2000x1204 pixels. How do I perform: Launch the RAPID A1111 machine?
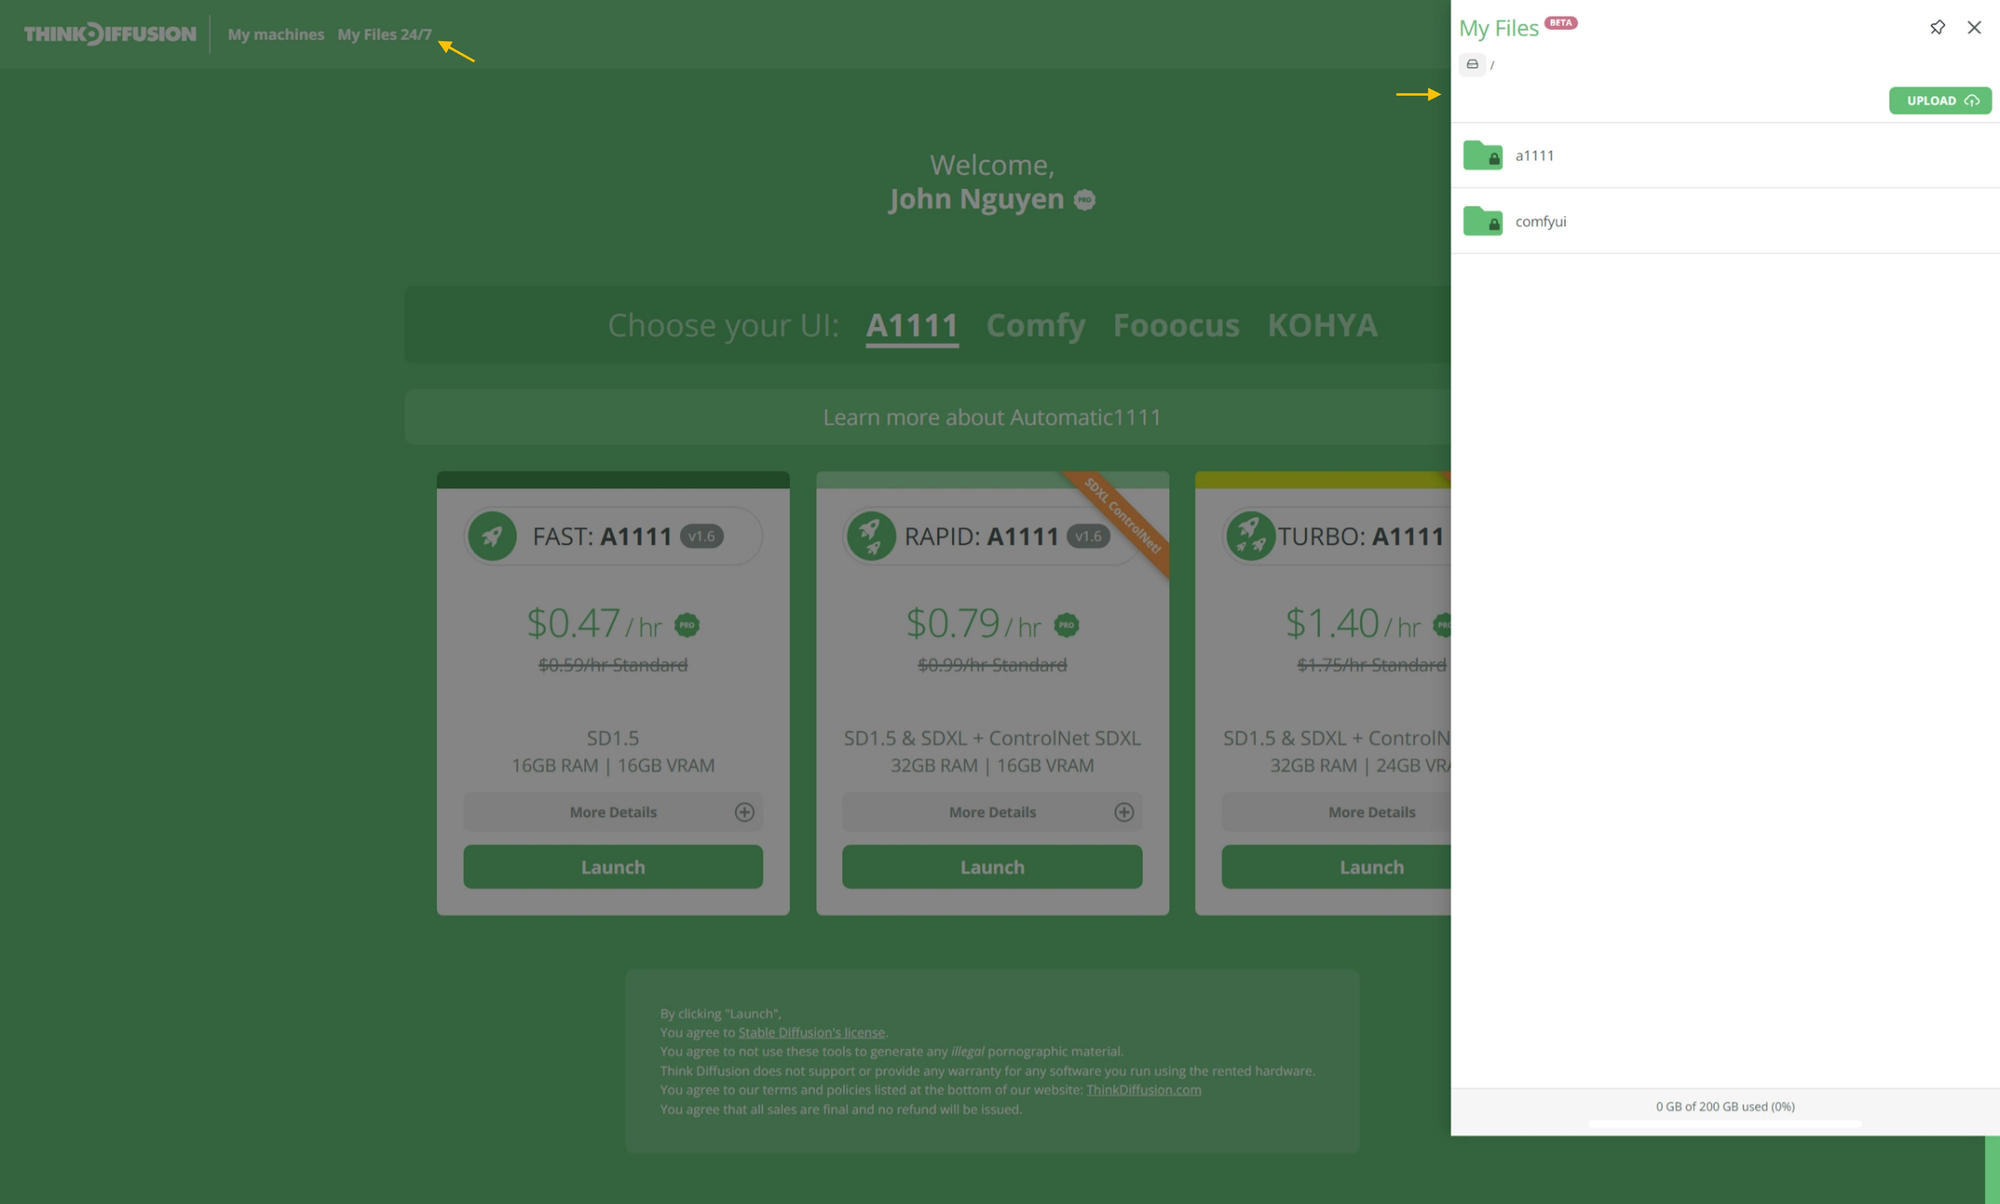pyautogui.click(x=992, y=867)
